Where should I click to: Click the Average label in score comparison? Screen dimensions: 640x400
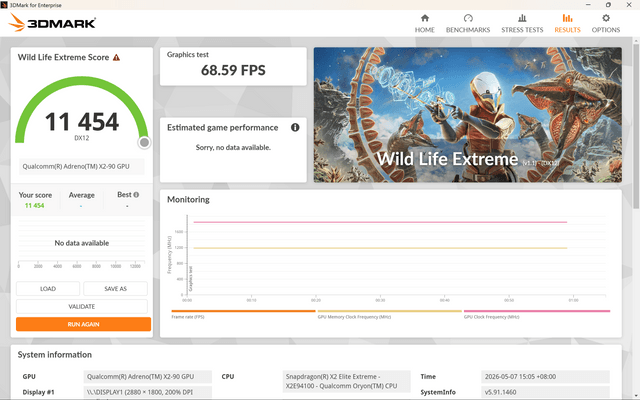click(82, 195)
